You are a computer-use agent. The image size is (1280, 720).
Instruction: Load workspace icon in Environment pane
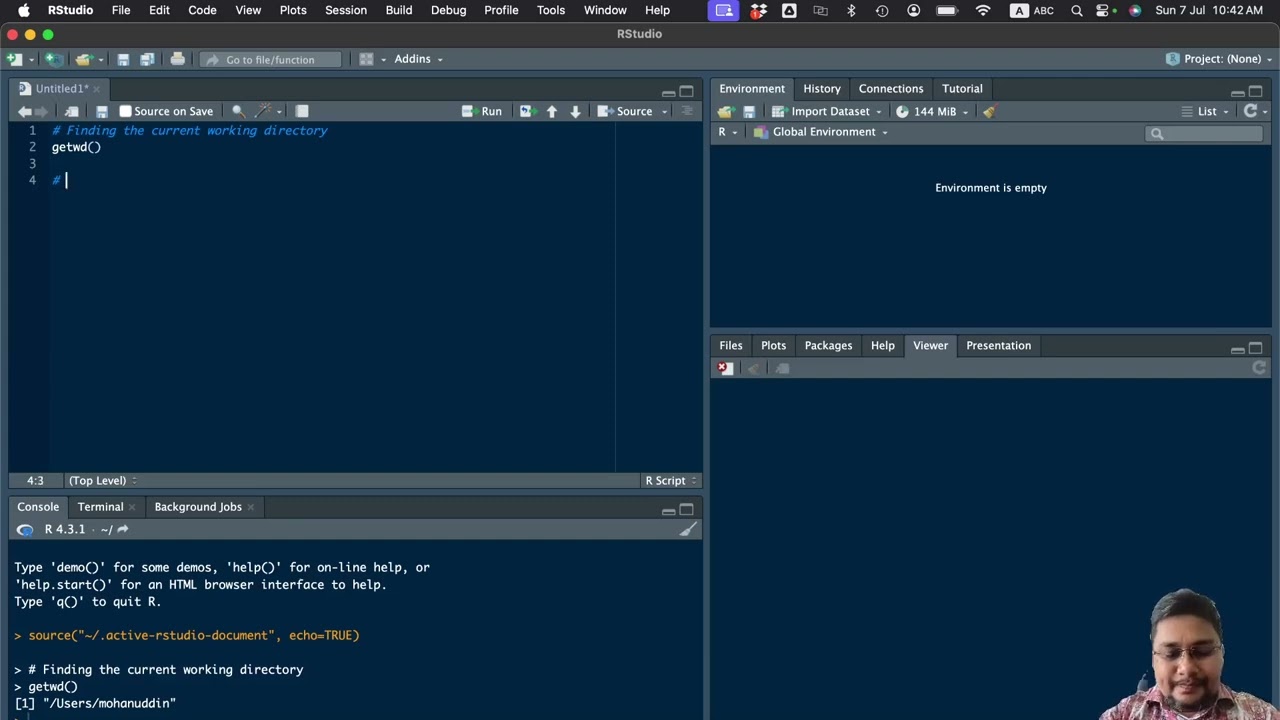[726, 111]
